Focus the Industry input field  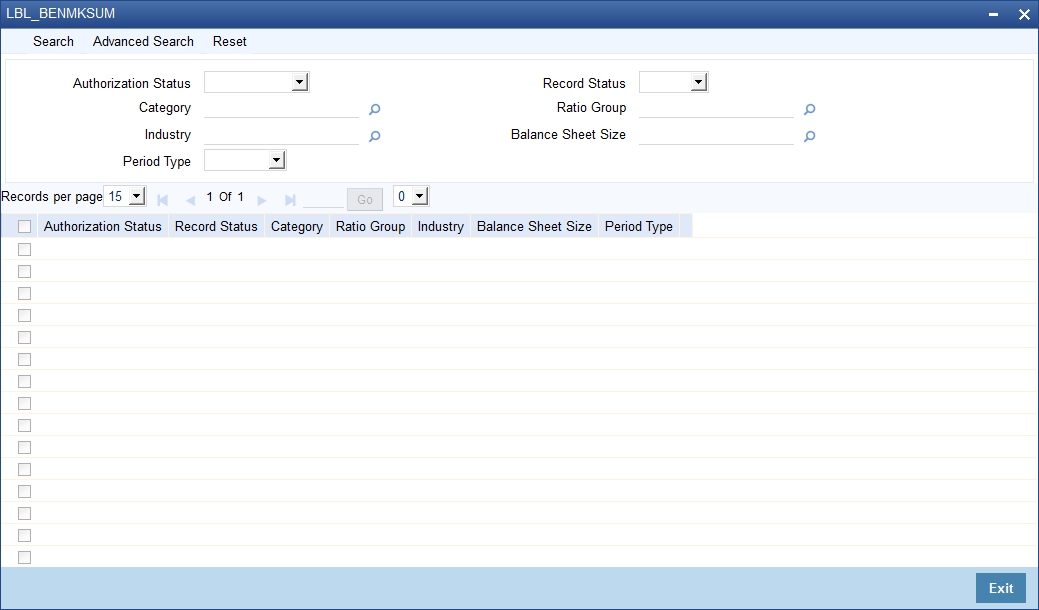click(282, 136)
